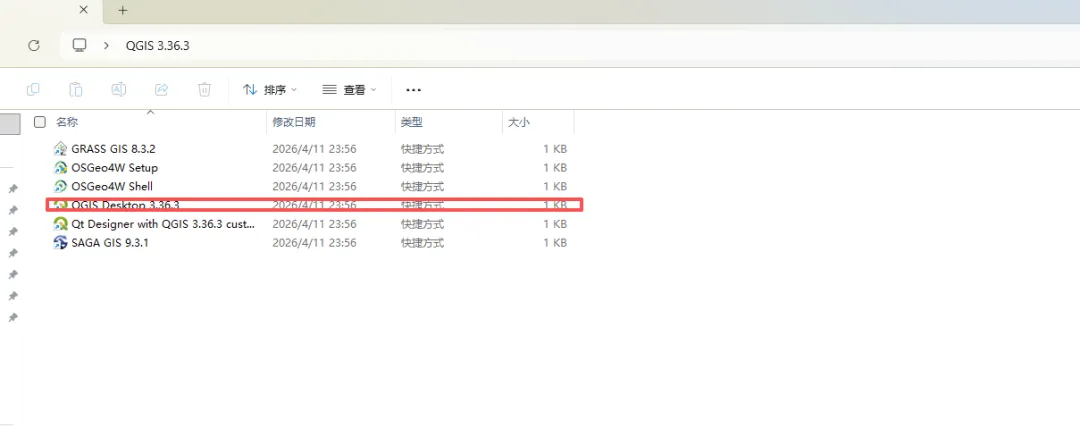Viewport: 1080px width, 428px height.
Task: Click the Share icon in the toolbar
Action: pos(162,90)
